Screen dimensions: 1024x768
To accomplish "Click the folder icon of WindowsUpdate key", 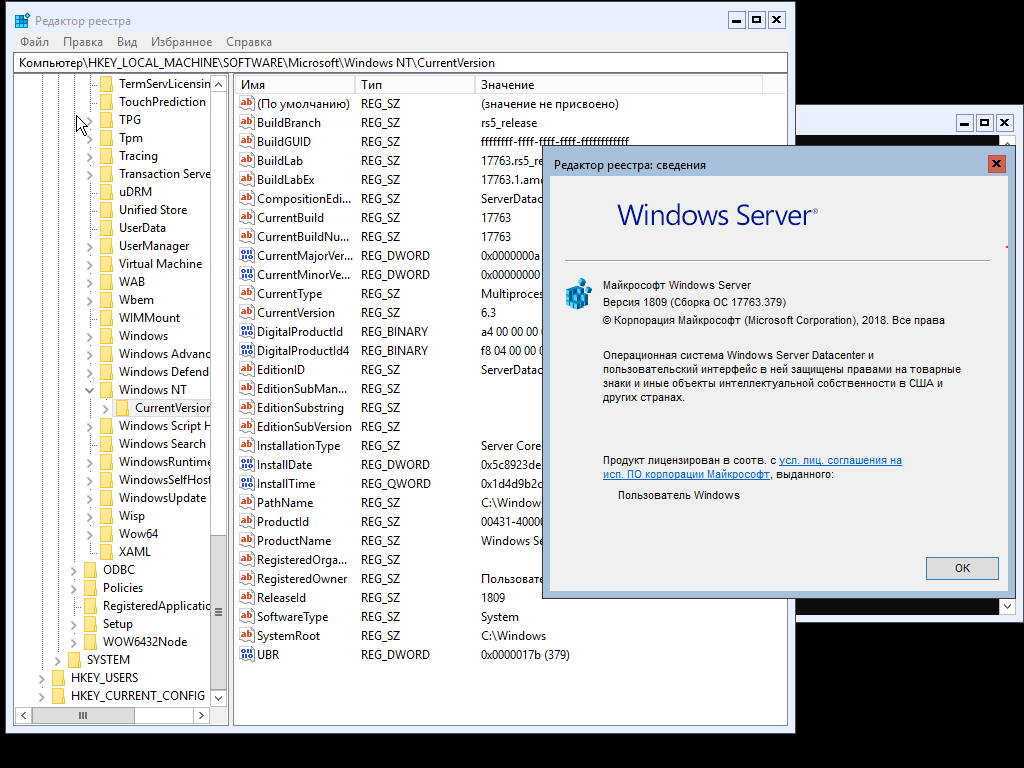I will [106, 498].
